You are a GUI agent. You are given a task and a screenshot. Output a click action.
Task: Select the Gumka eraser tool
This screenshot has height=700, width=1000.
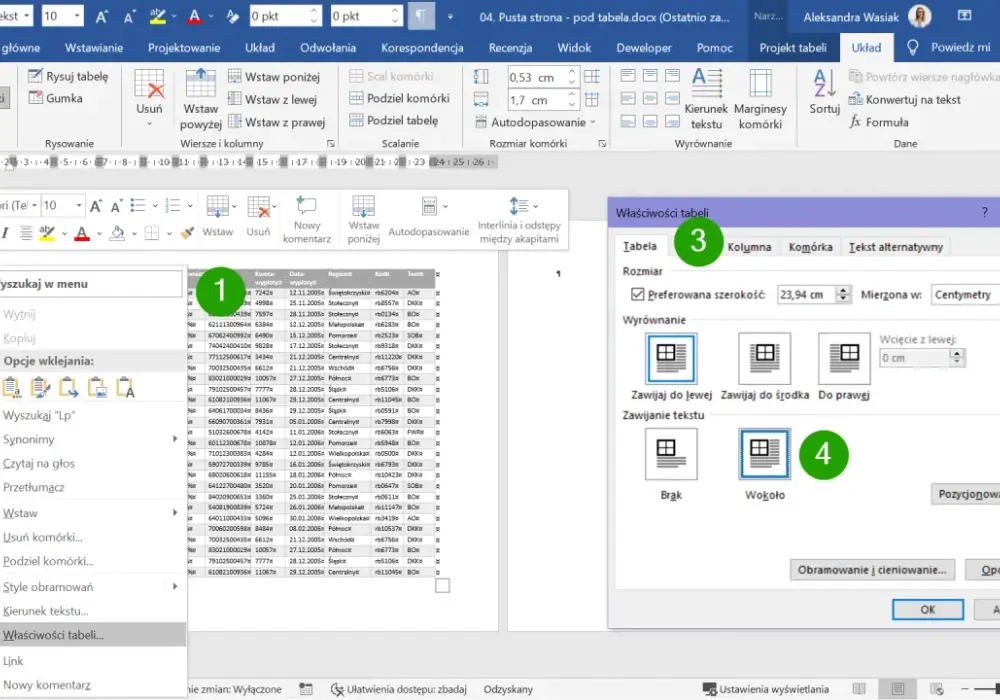(x=55, y=98)
